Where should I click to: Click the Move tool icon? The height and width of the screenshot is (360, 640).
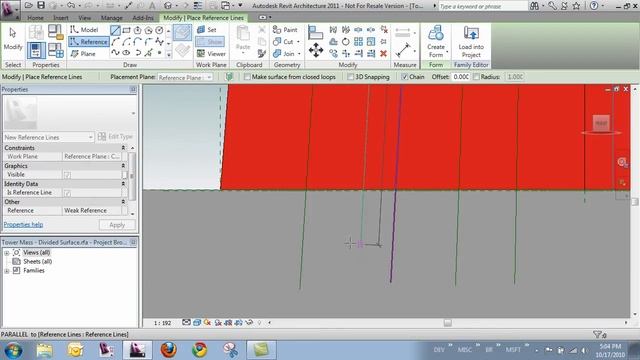click(316, 51)
